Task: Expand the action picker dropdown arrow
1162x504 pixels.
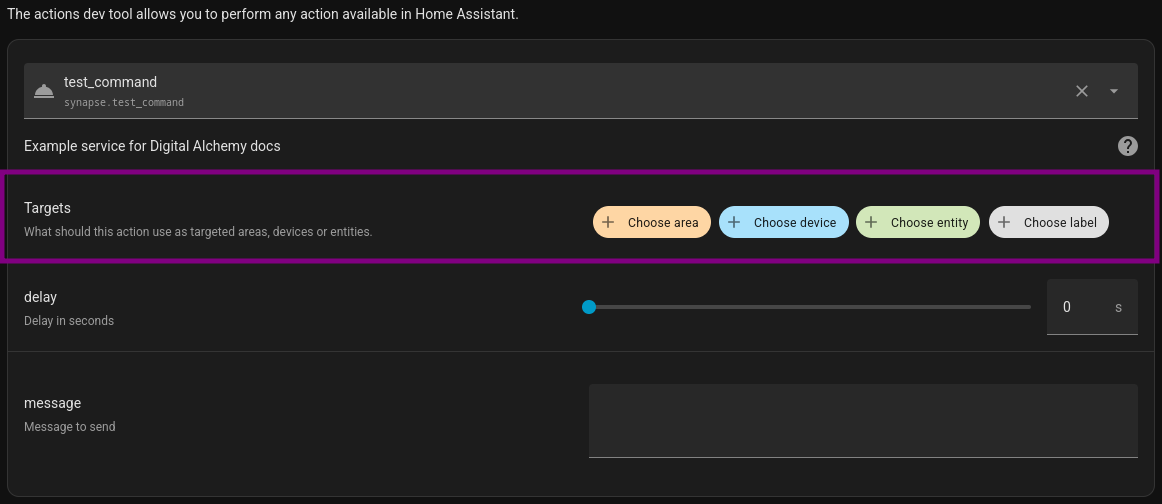Action: click(x=1113, y=91)
